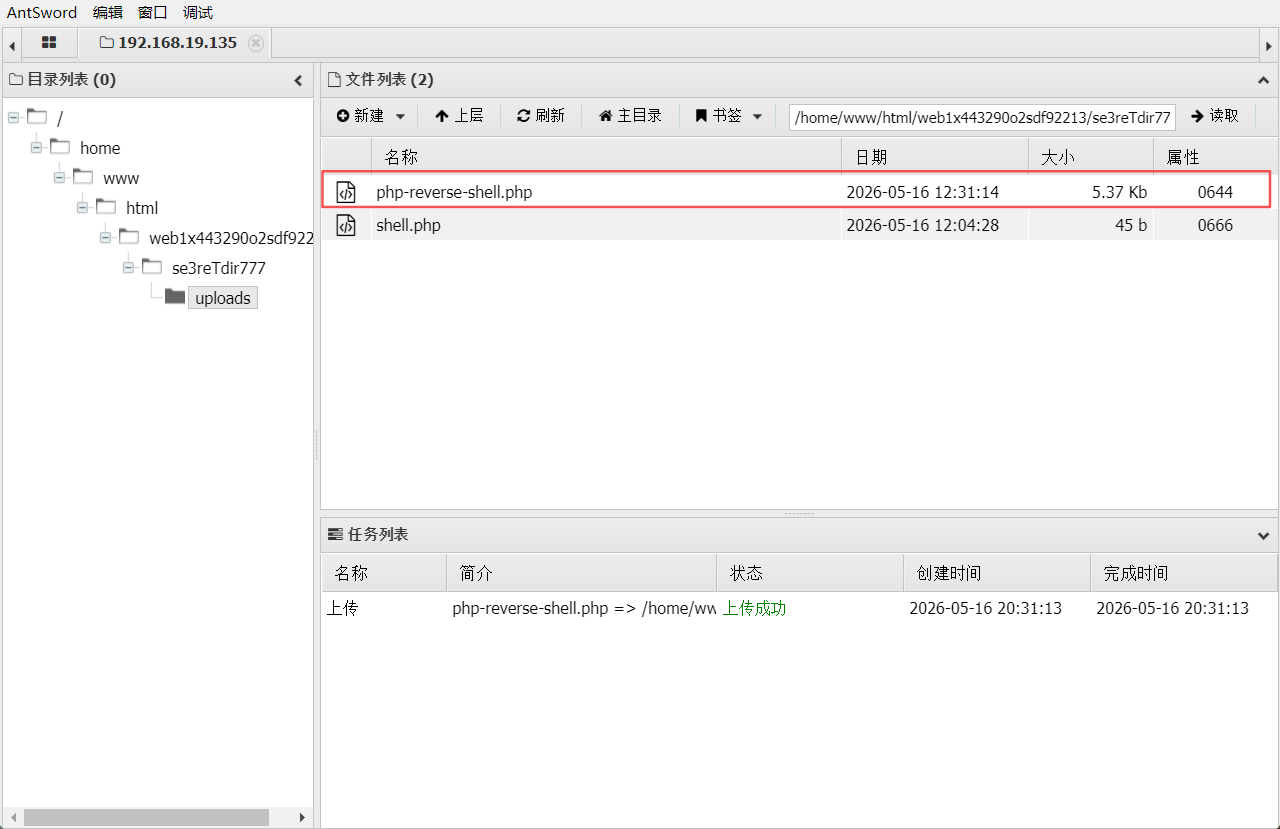
Task: Collapse the 目录列表 panel with its chevron
Action: pyautogui.click(x=298, y=80)
